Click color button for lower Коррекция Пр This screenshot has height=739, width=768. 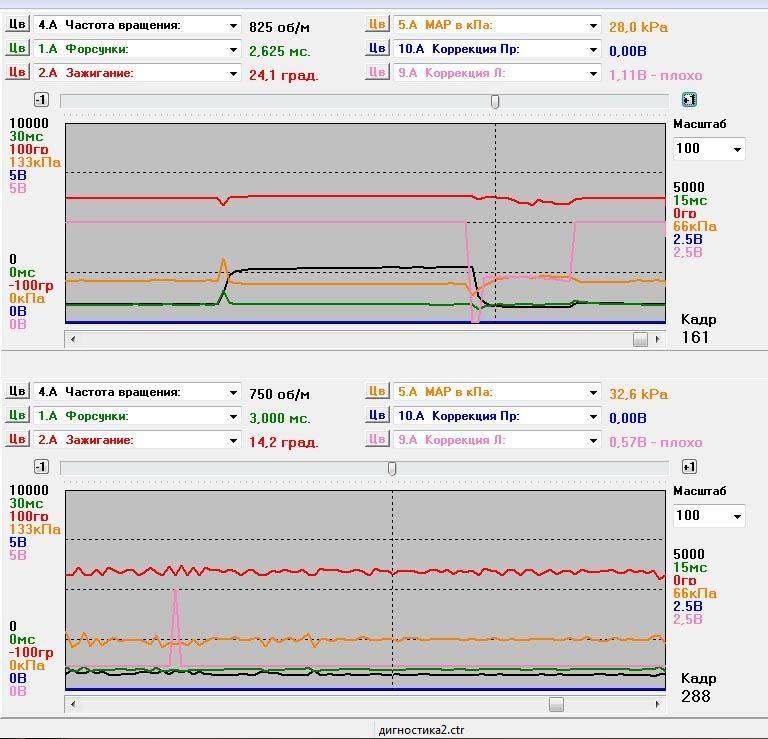click(x=376, y=416)
